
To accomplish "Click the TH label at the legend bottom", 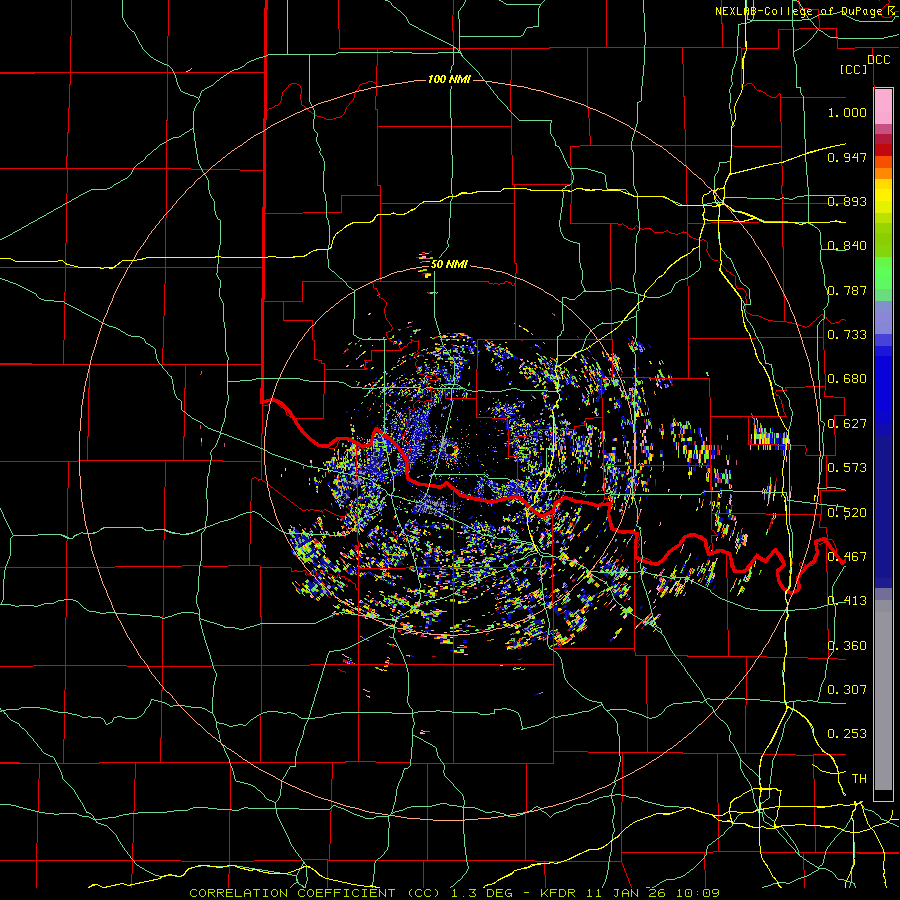I will pyautogui.click(x=859, y=779).
